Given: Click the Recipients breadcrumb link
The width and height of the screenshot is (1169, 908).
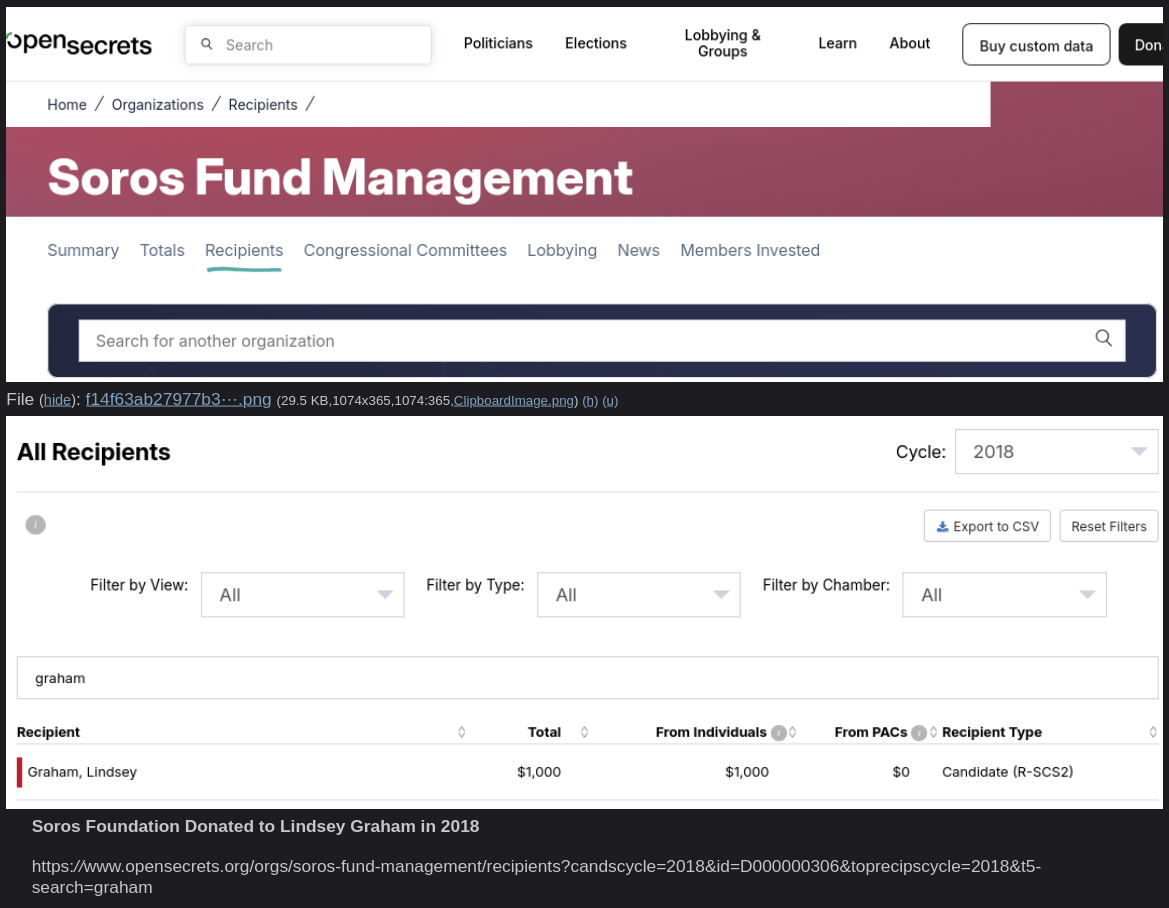Looking at the screenshot, I should click(262, 104).
